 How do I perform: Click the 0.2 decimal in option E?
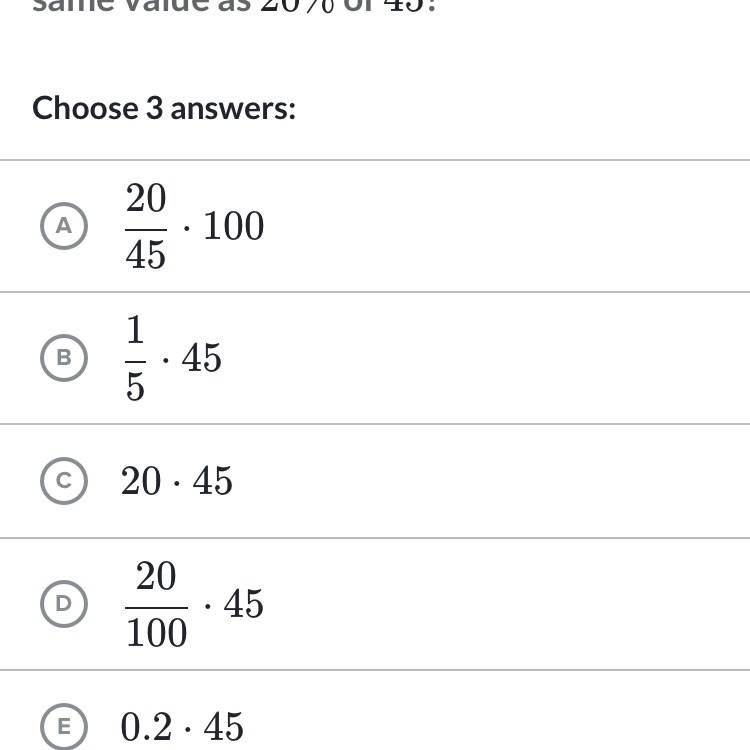click(x=147, y=727)
